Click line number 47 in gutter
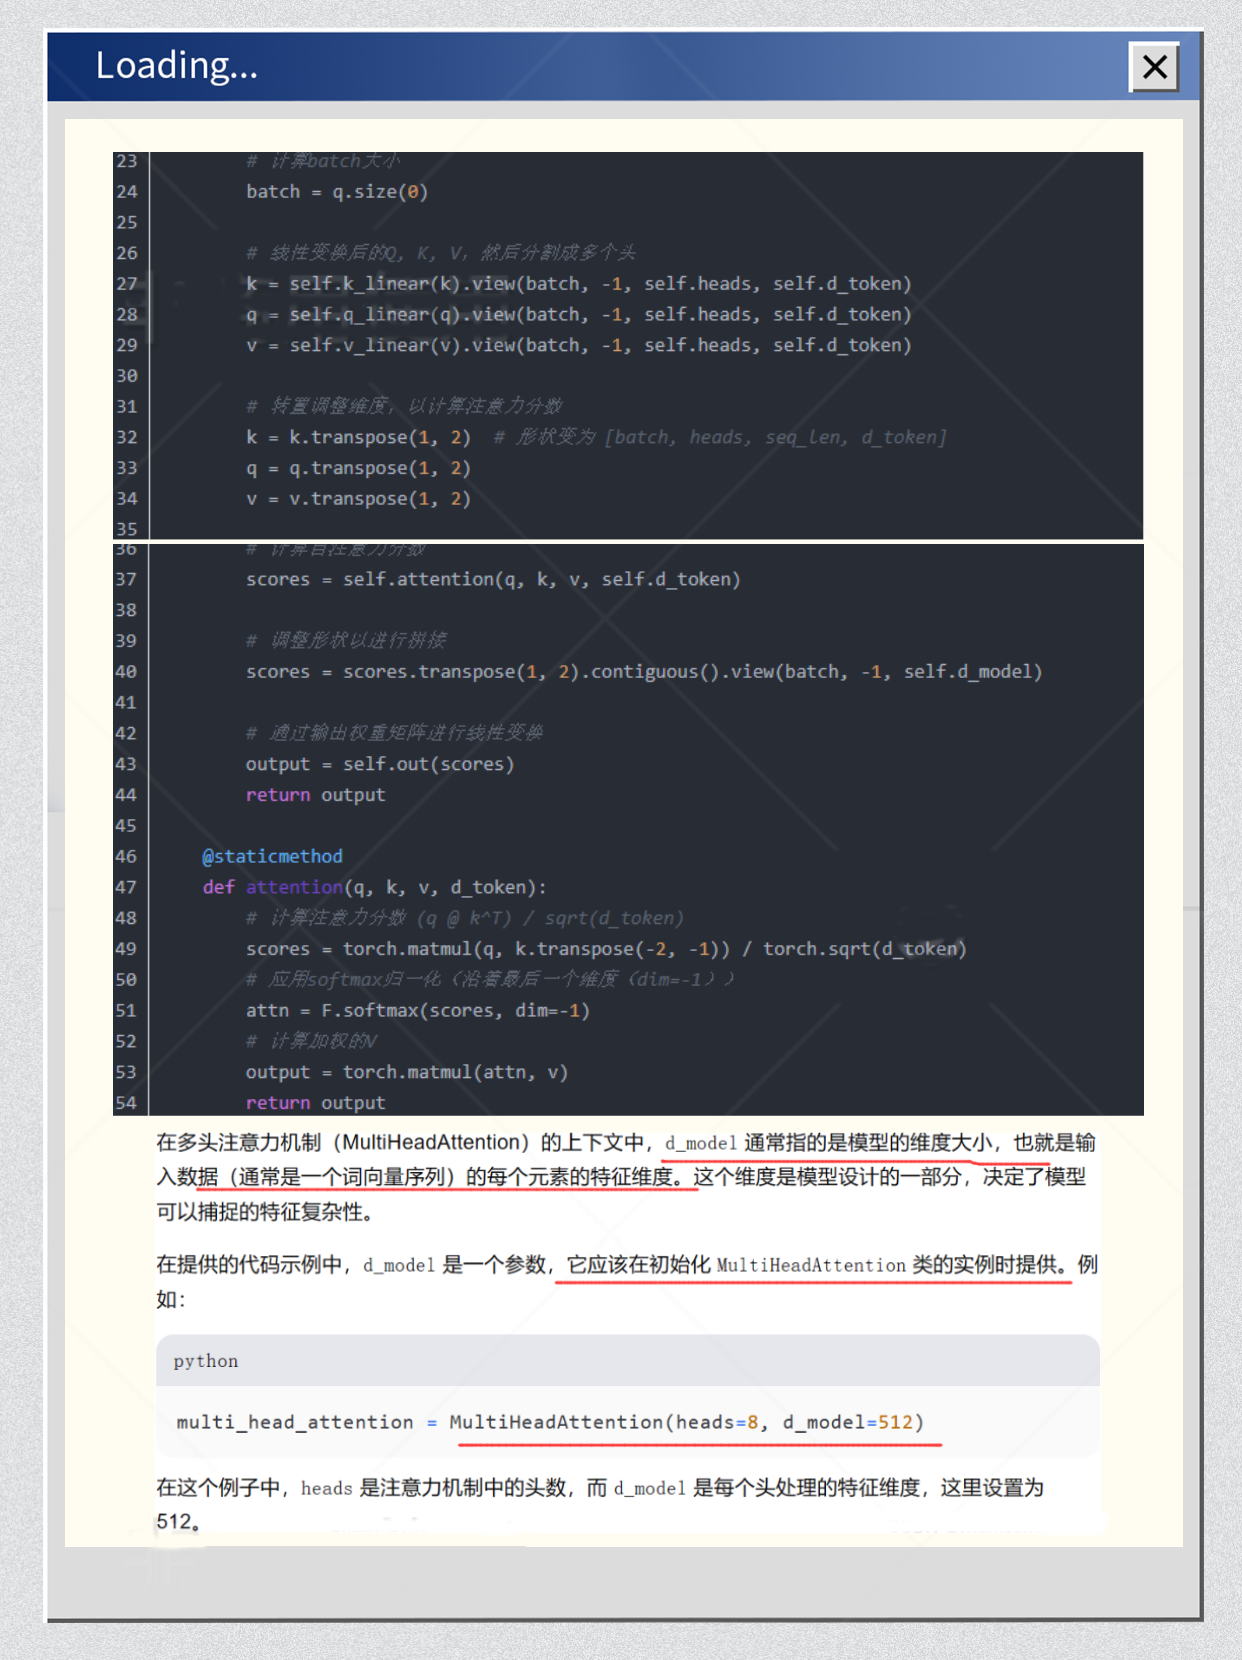The image size is (1242, 1660). [127, 887]
